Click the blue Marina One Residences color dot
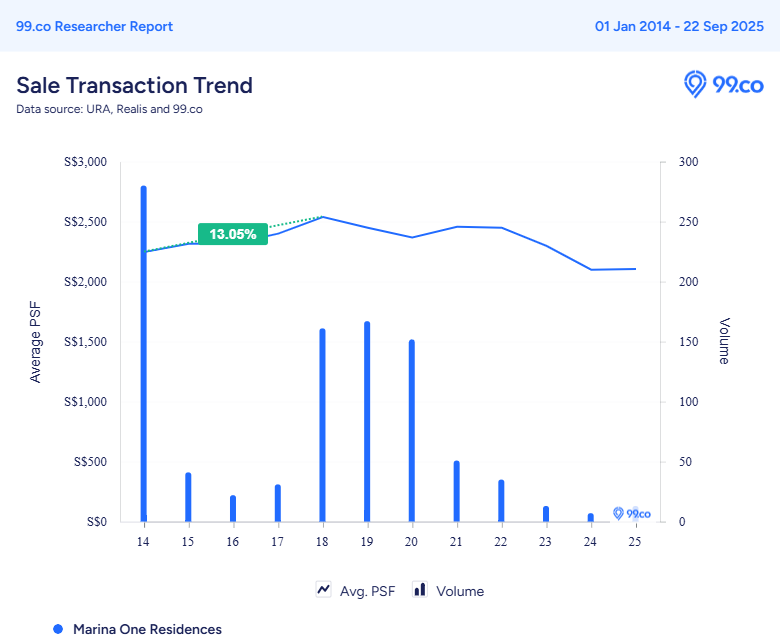This screenshot has width=780, height=644. pos(58,629)
